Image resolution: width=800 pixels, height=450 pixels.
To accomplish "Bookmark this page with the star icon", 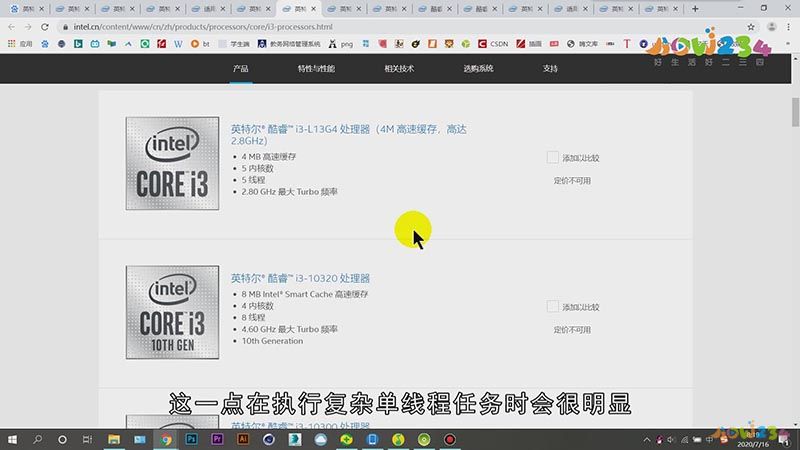I will [x=751, y=27].
